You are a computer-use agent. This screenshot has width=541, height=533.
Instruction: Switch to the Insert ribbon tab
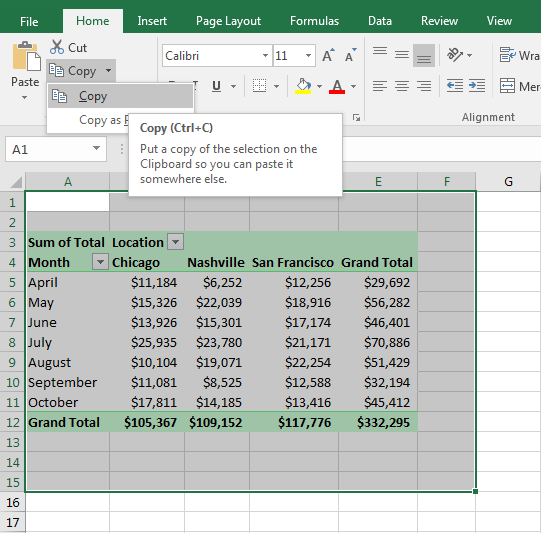point(152,21)
